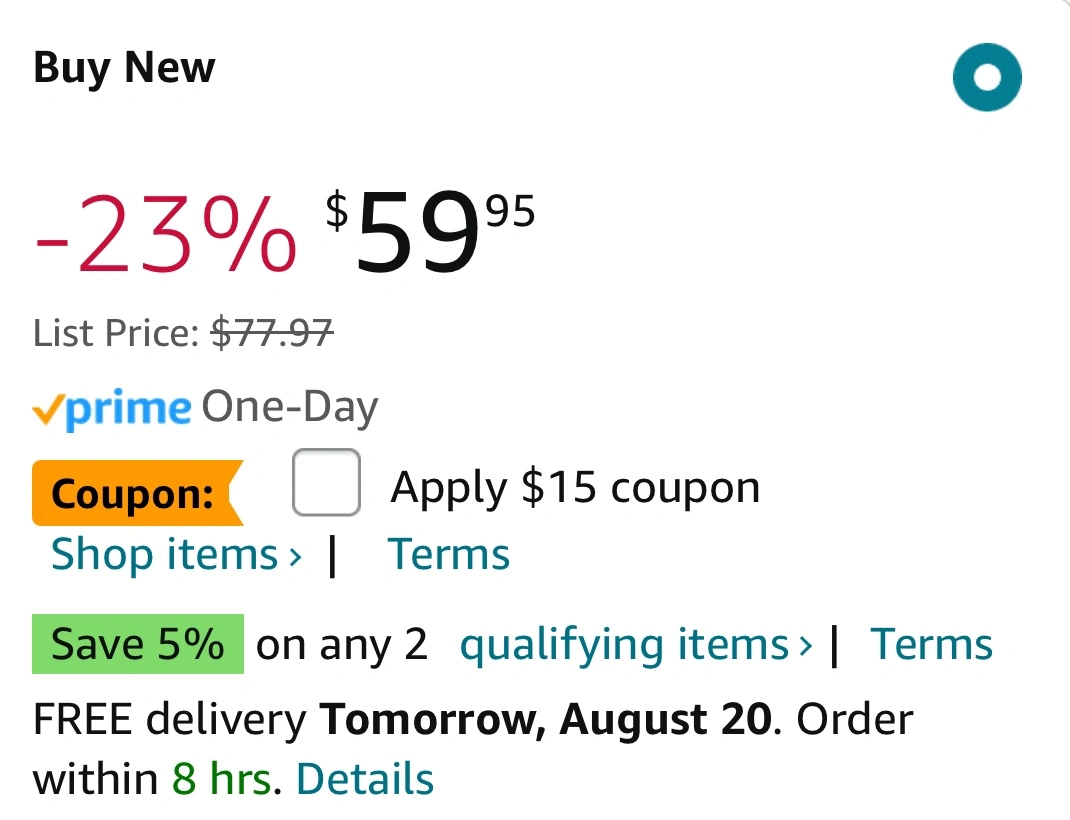The width and height of the screenshot is (1070, 820).
Task: Click the orange Coupon badge
Action: 133,493
